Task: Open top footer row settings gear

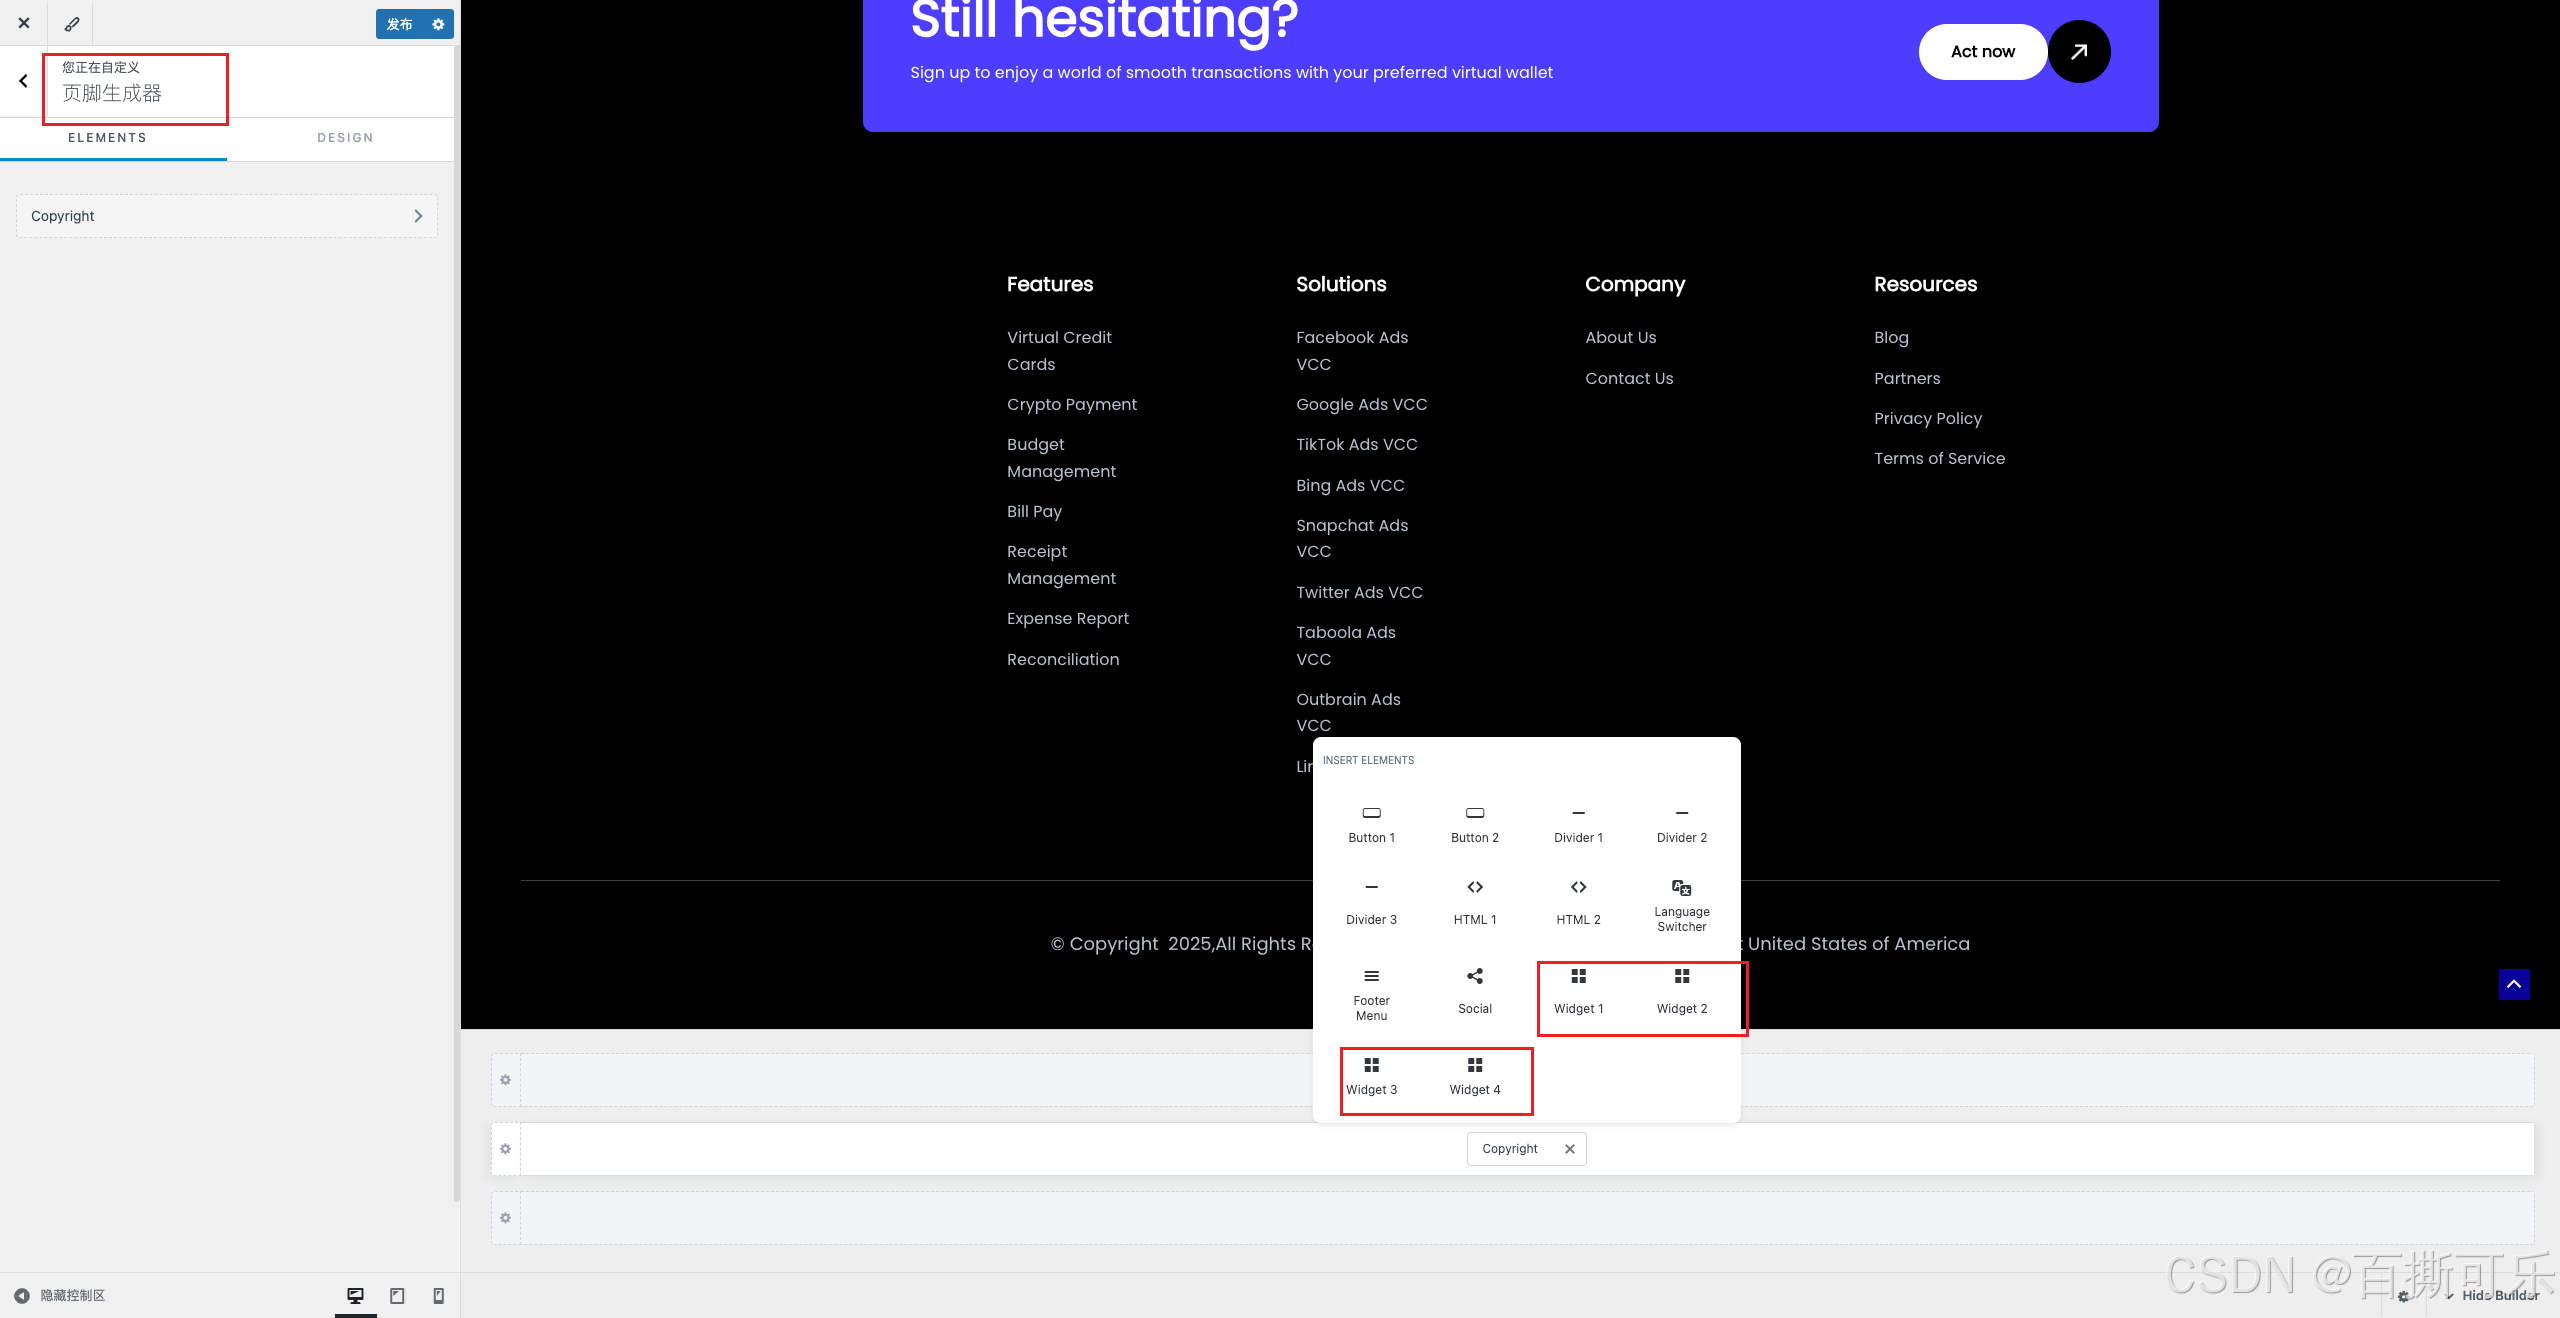Action: (505, 1079)
